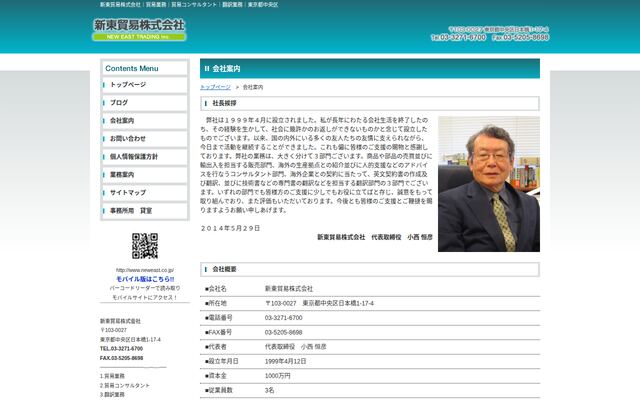640x400 pixels.
Task: Click the ■電話番号 table label
Action: tap(218, 318)
